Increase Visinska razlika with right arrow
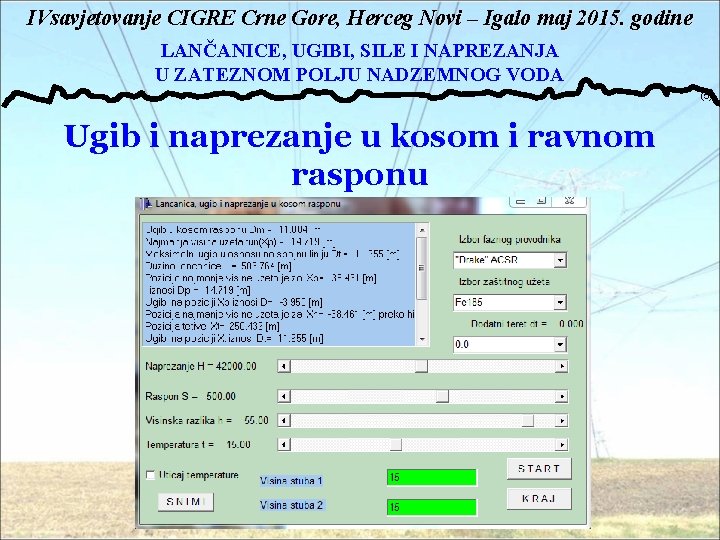720x540 pixels. (x=562, y=421)
